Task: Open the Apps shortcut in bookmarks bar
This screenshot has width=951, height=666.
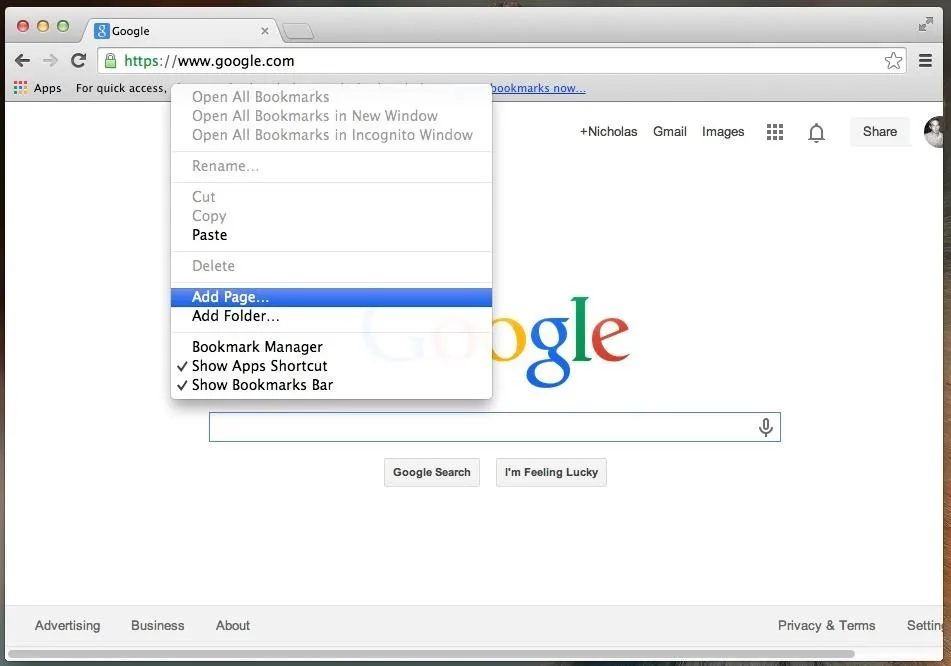Action: click(38, 88)
